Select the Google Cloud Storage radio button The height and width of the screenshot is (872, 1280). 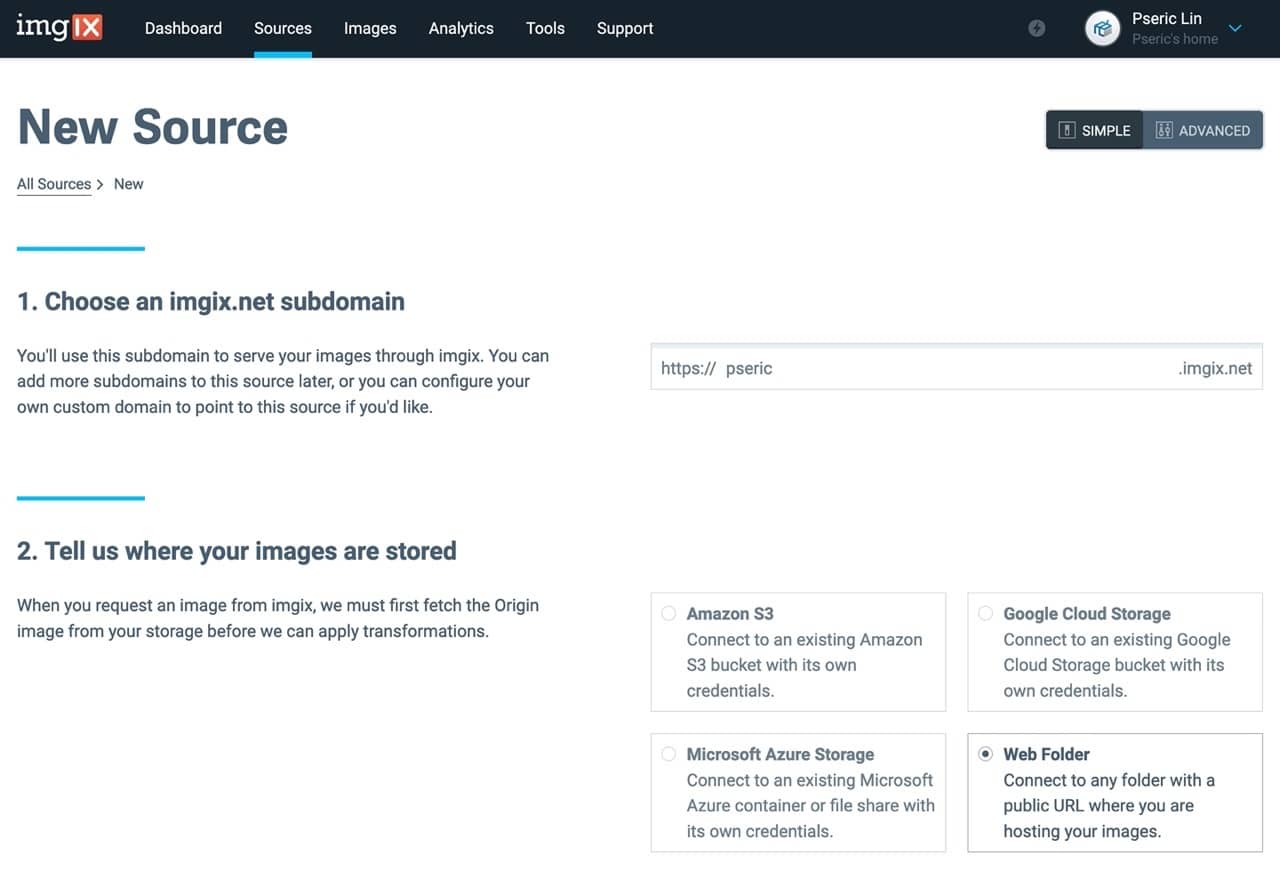[x=985, y=613]
